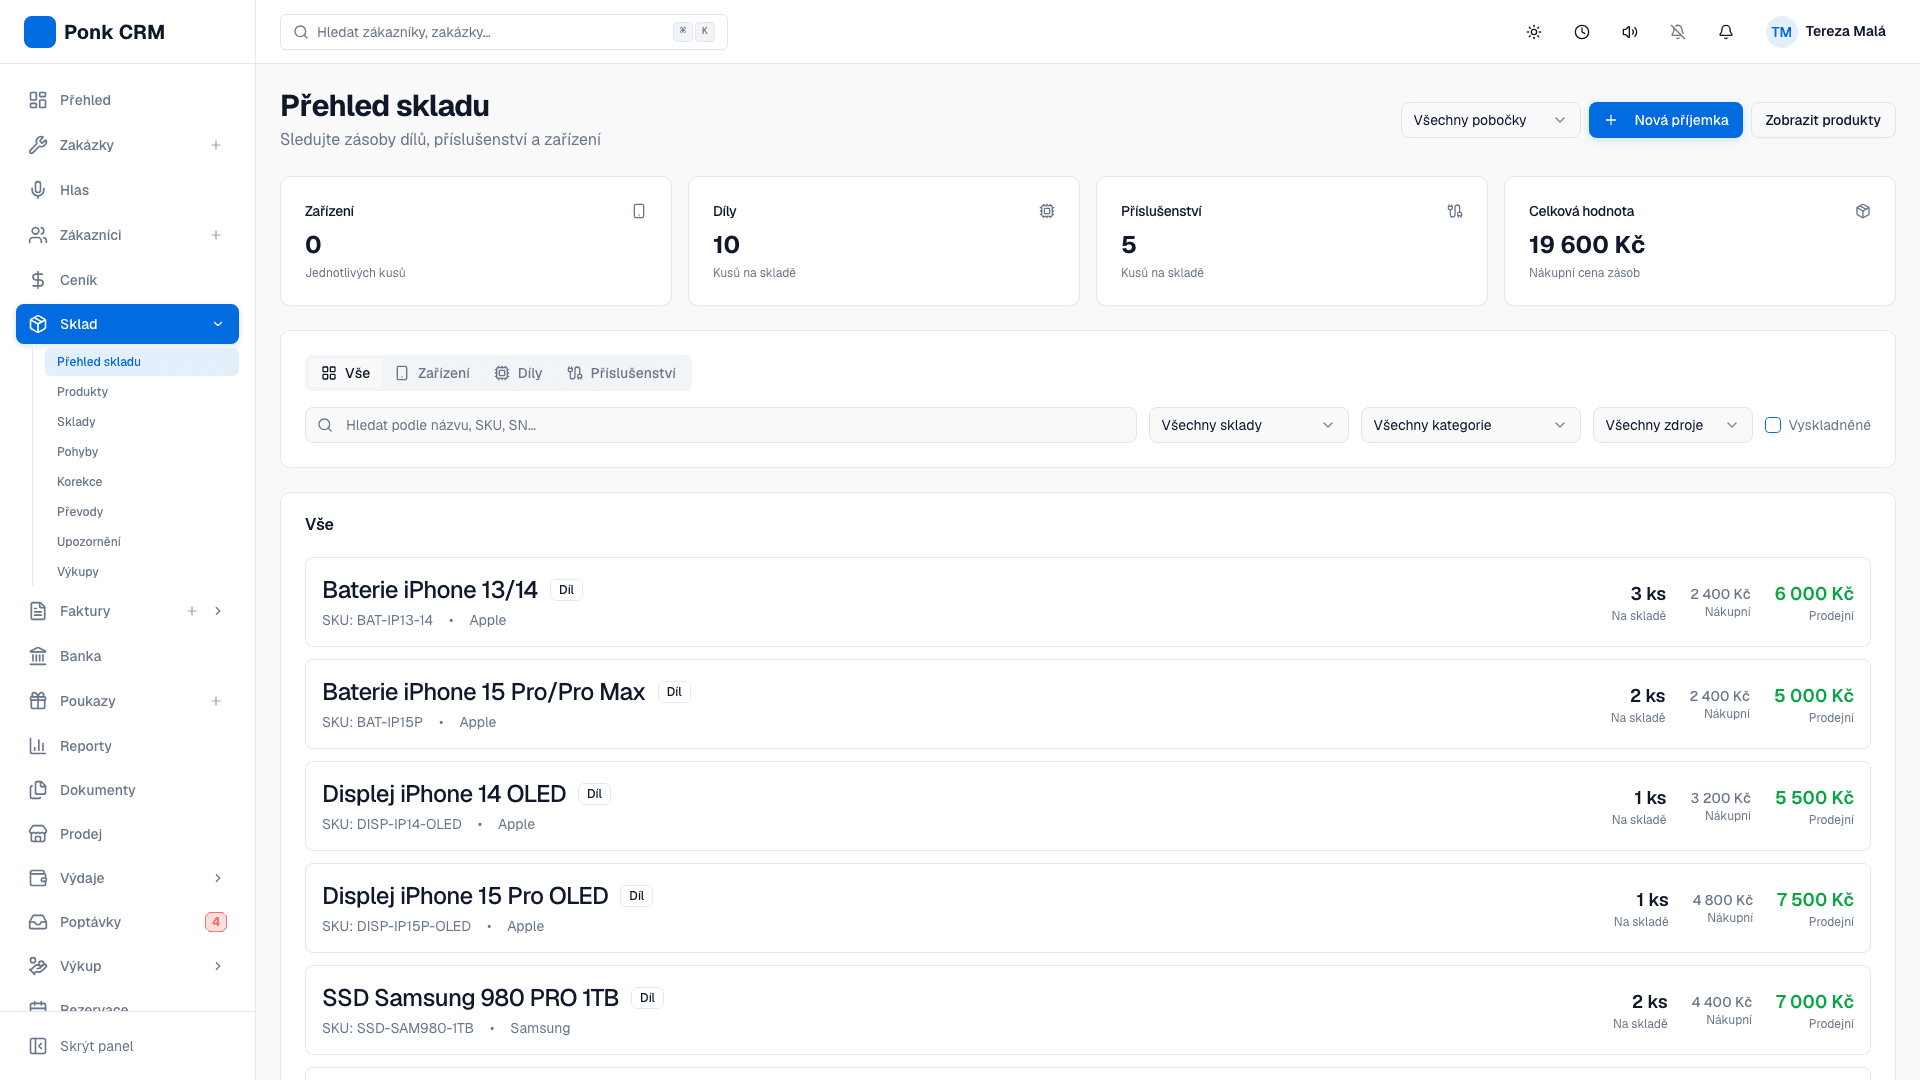Enable the Vyskladněné checkbox
Image resolution: width=1920 pixels, height=1080 pixels.
tap(1773, 425)
